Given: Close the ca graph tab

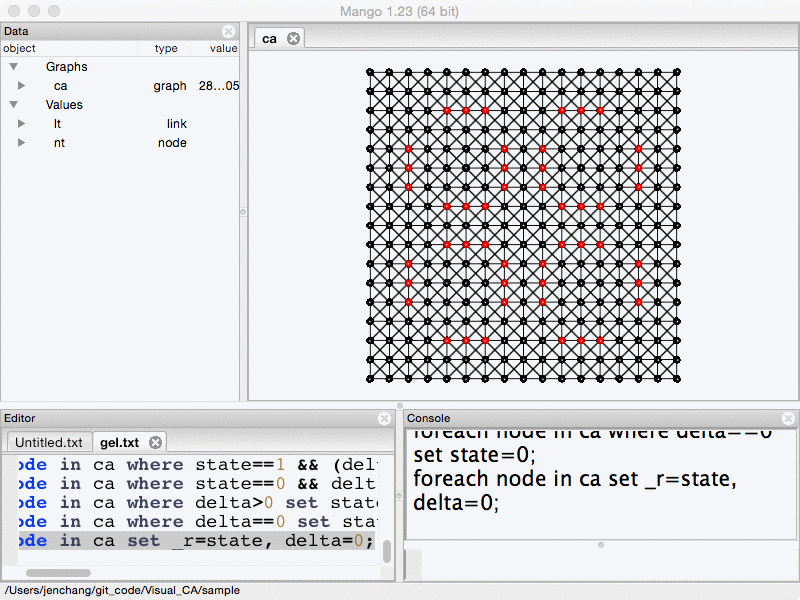Looking at the screenshot, I should tap(293, 38).
